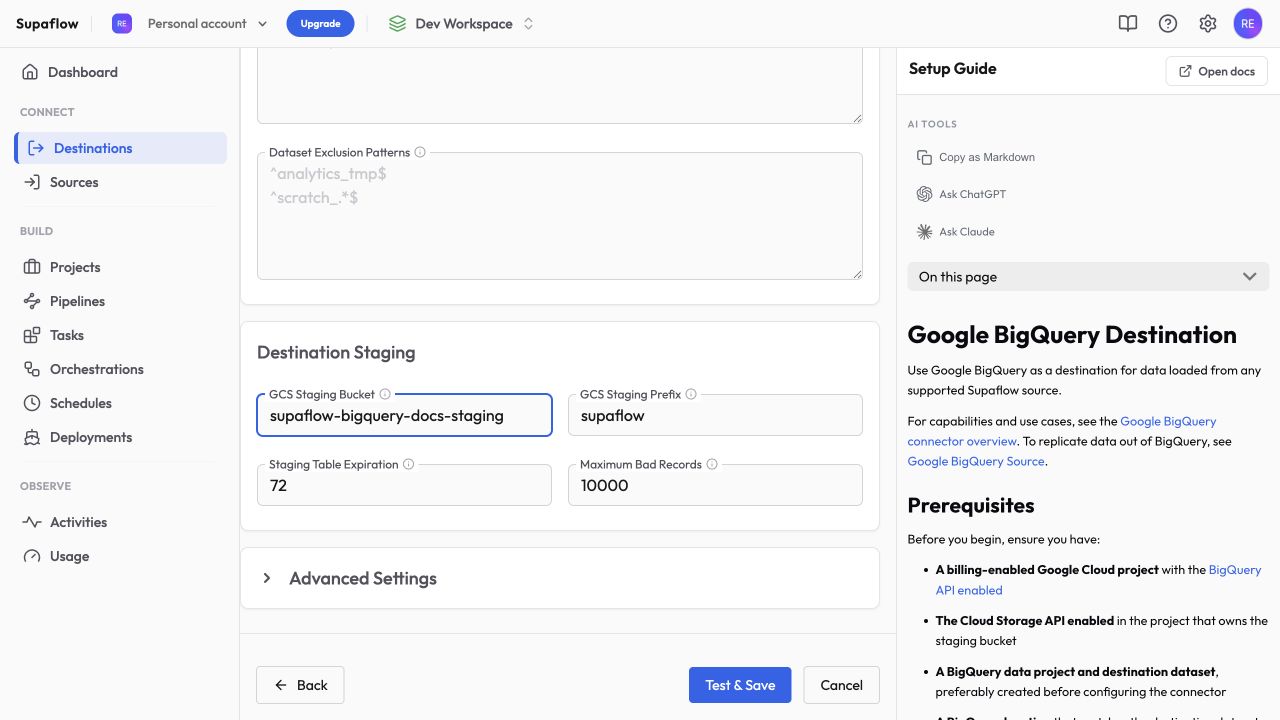
Task: Click the Dataset Exclusion Patterns info icon
Action: [420, 152]
